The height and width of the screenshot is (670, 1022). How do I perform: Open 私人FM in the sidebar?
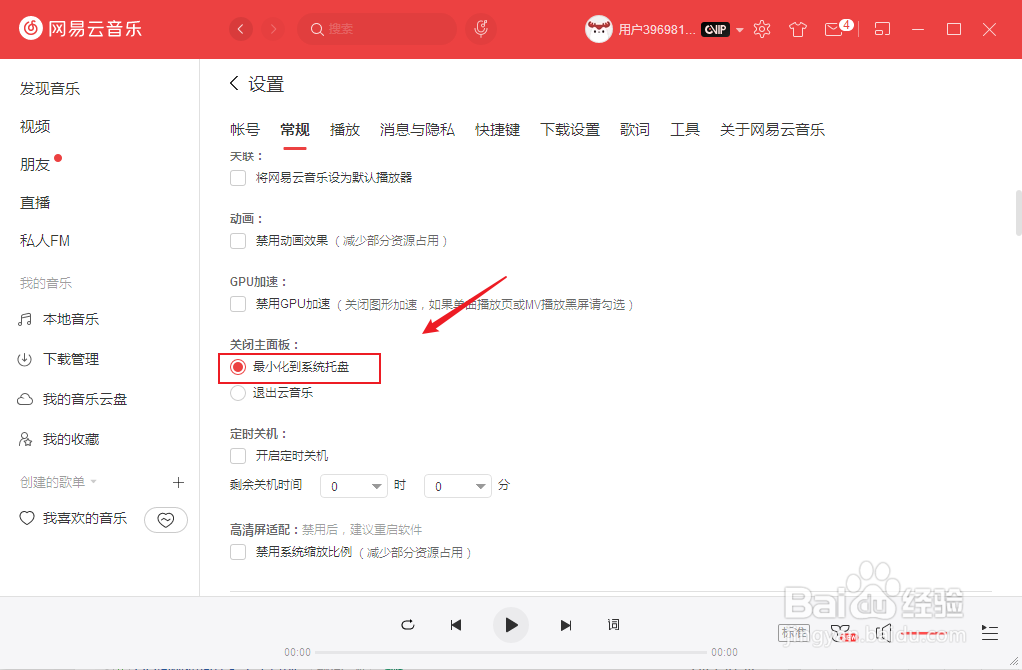pyautogui.click(x=45, y=241)
